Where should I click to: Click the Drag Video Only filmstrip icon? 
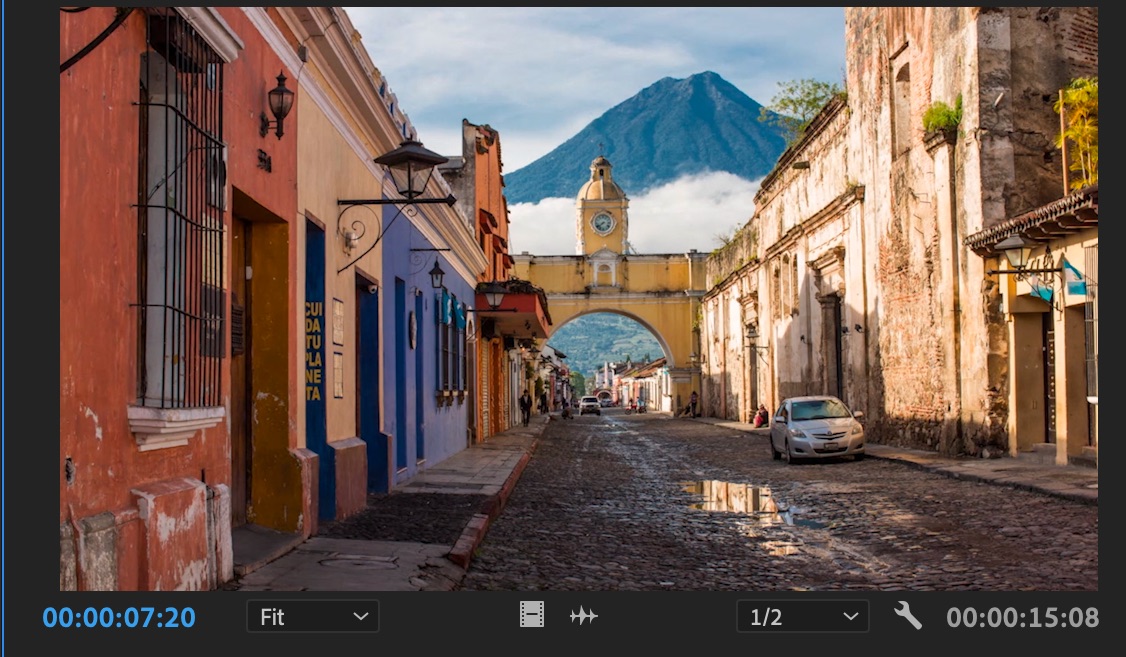pos(531,615)
